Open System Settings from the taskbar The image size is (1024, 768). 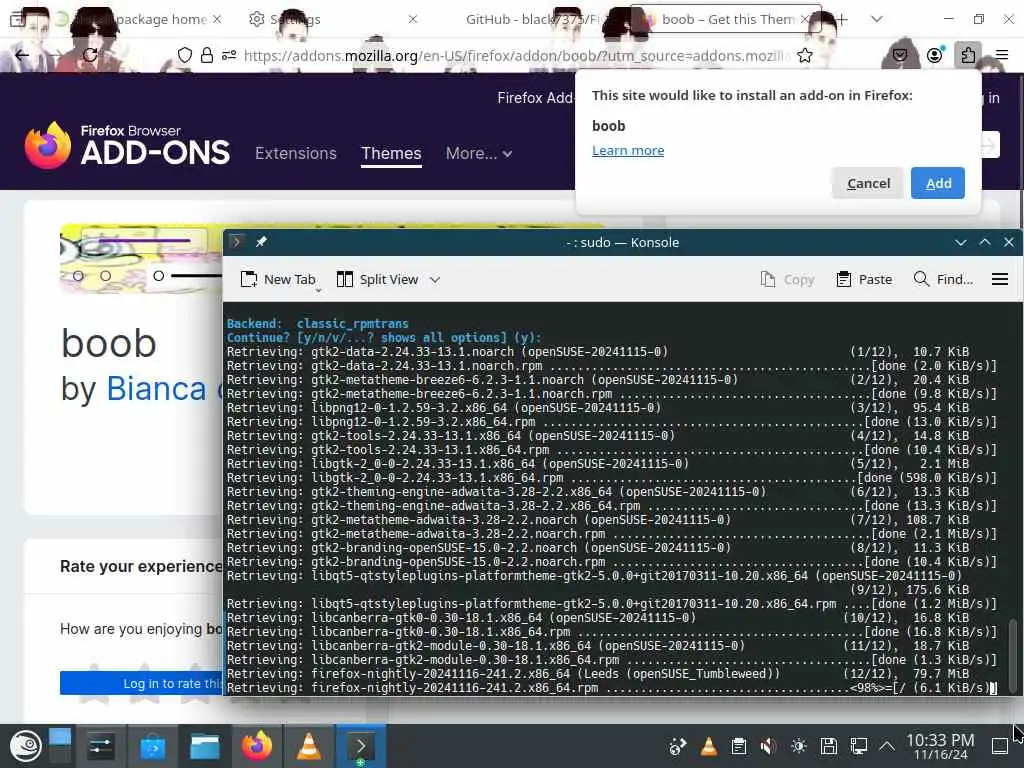pos(101,746)
